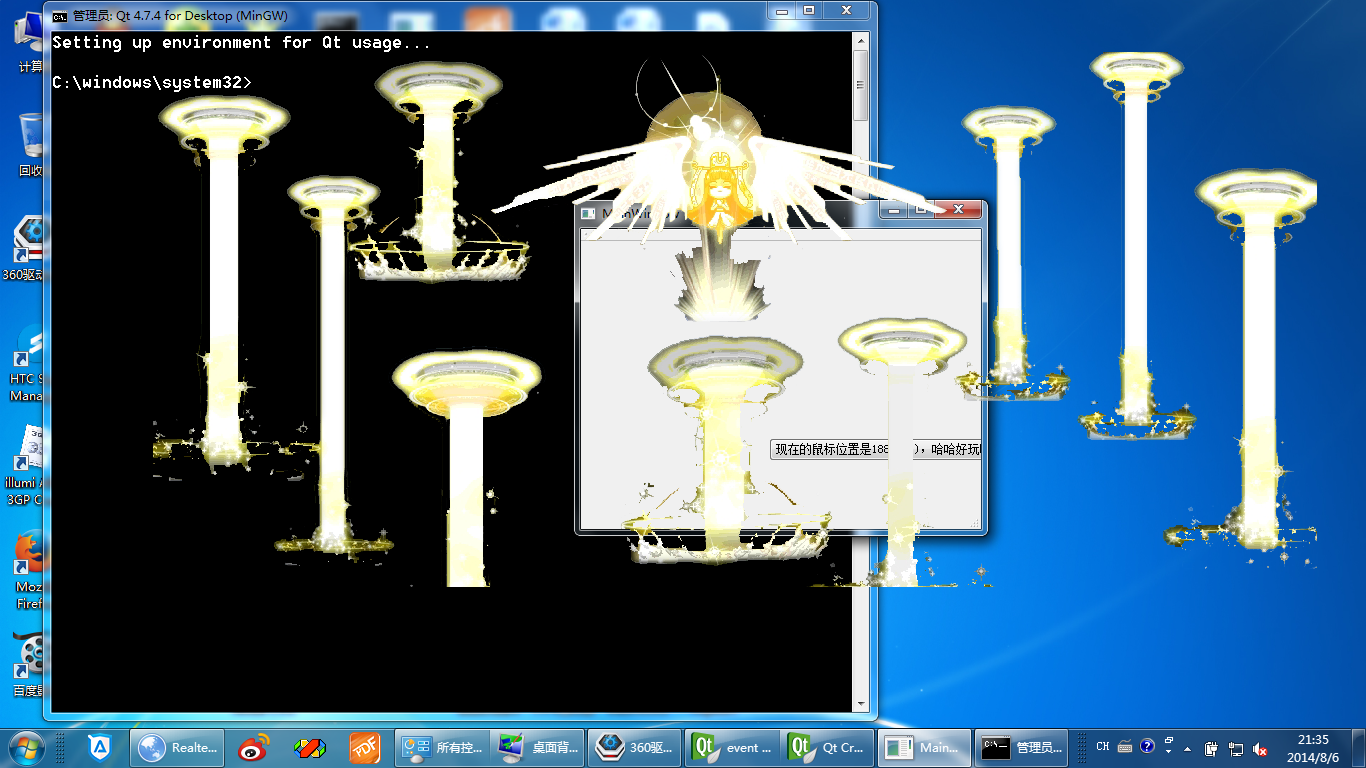Click the network tray icon

tap(1236, 749)
